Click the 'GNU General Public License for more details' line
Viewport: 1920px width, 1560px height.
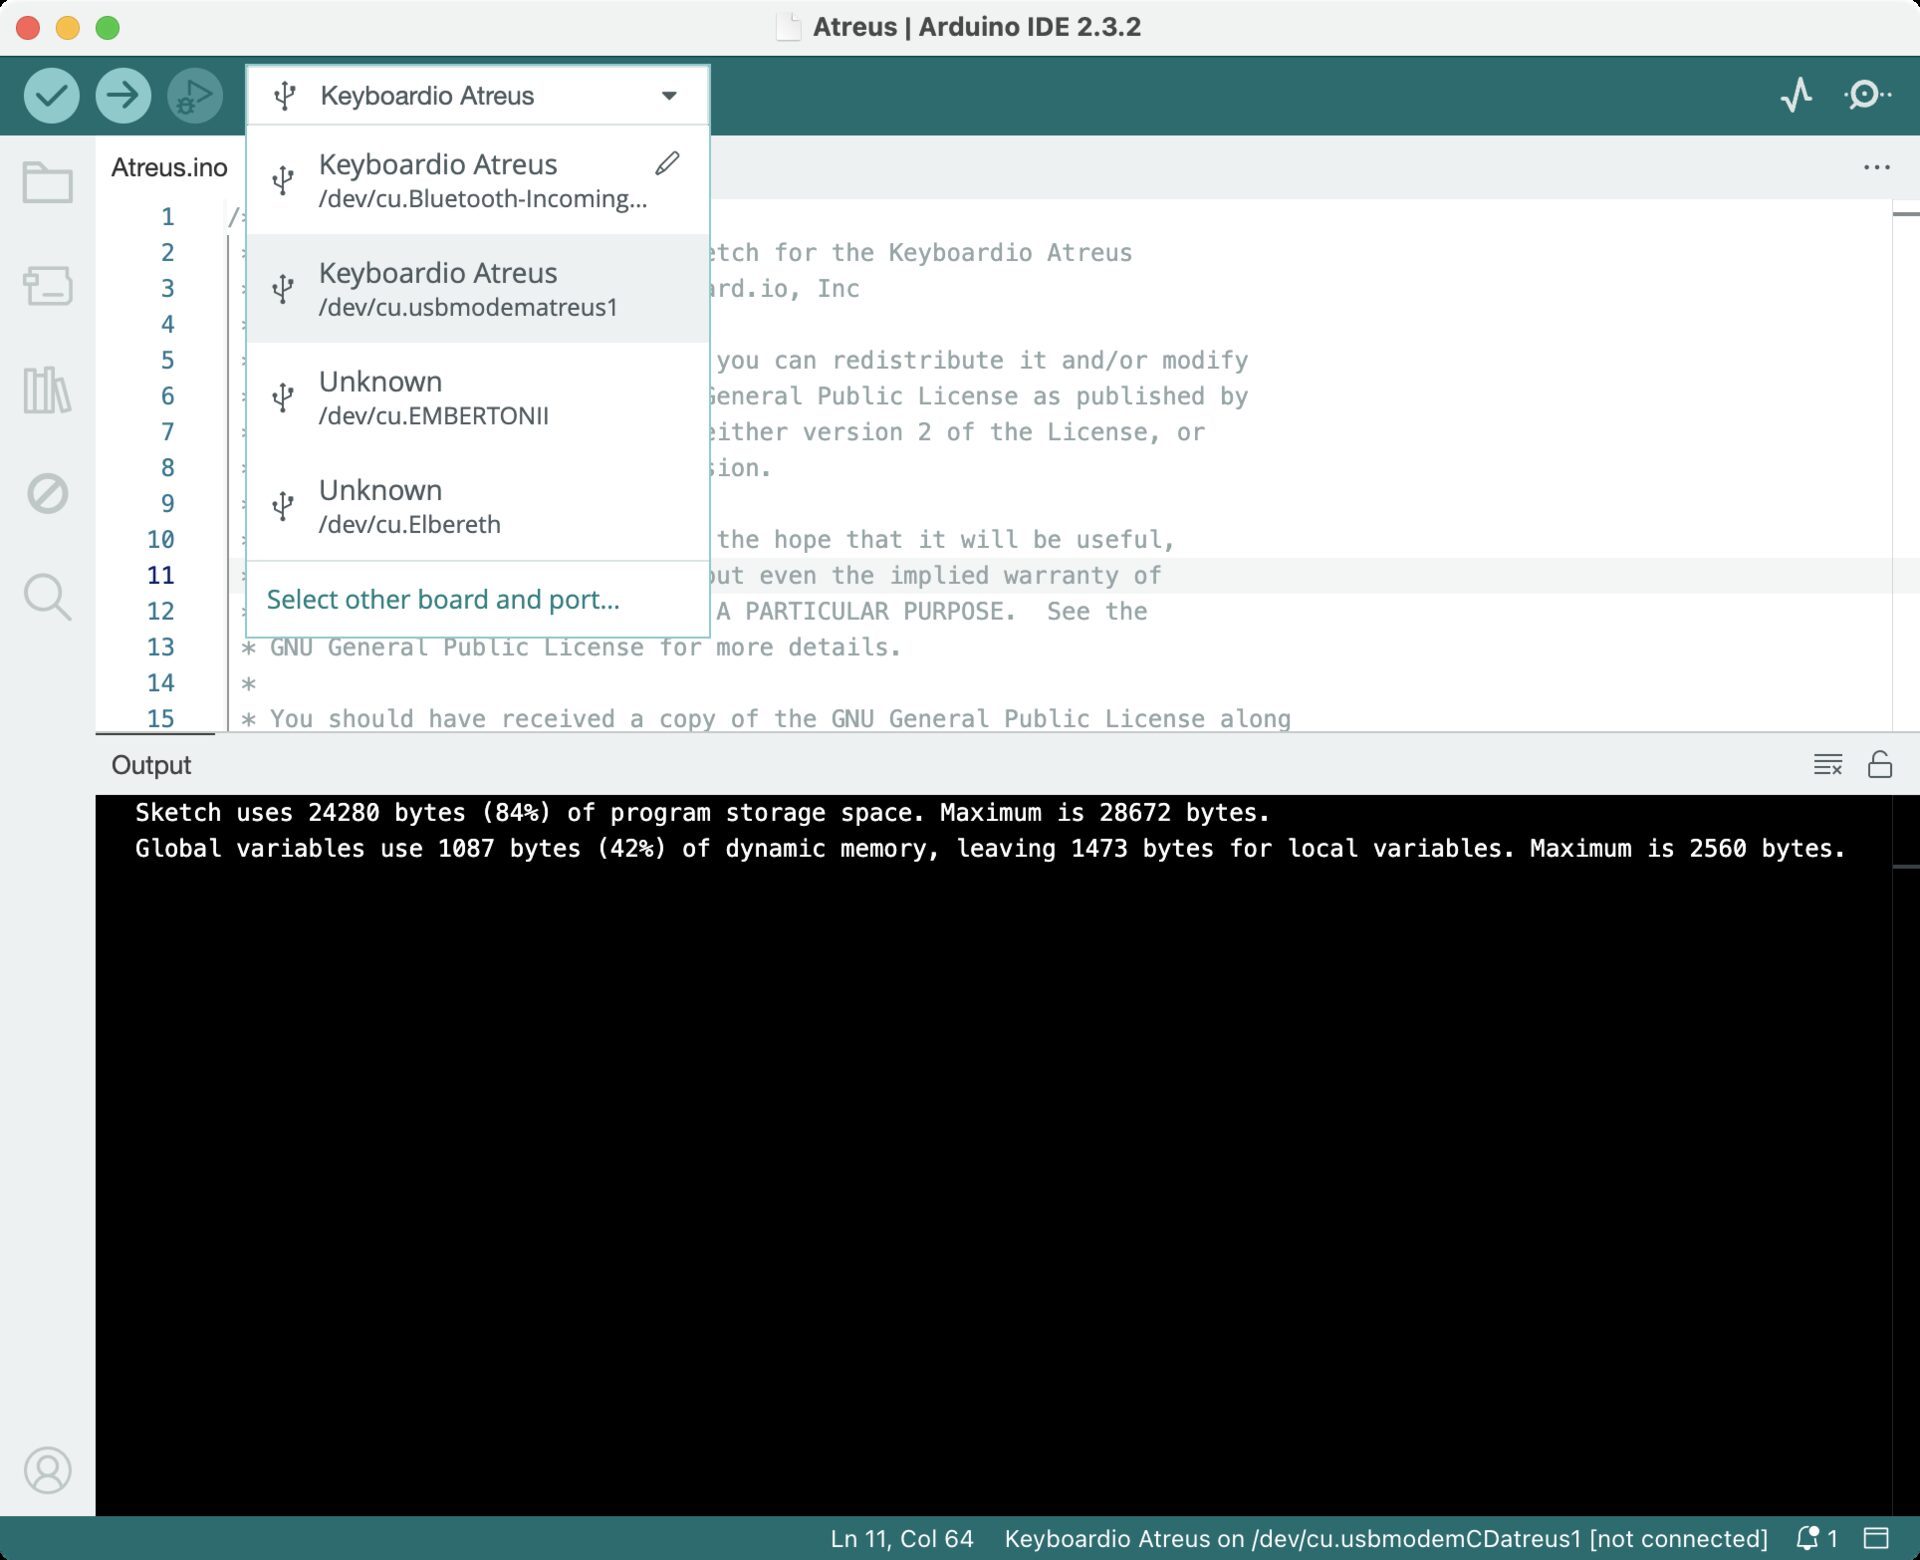tap(572, 647)
